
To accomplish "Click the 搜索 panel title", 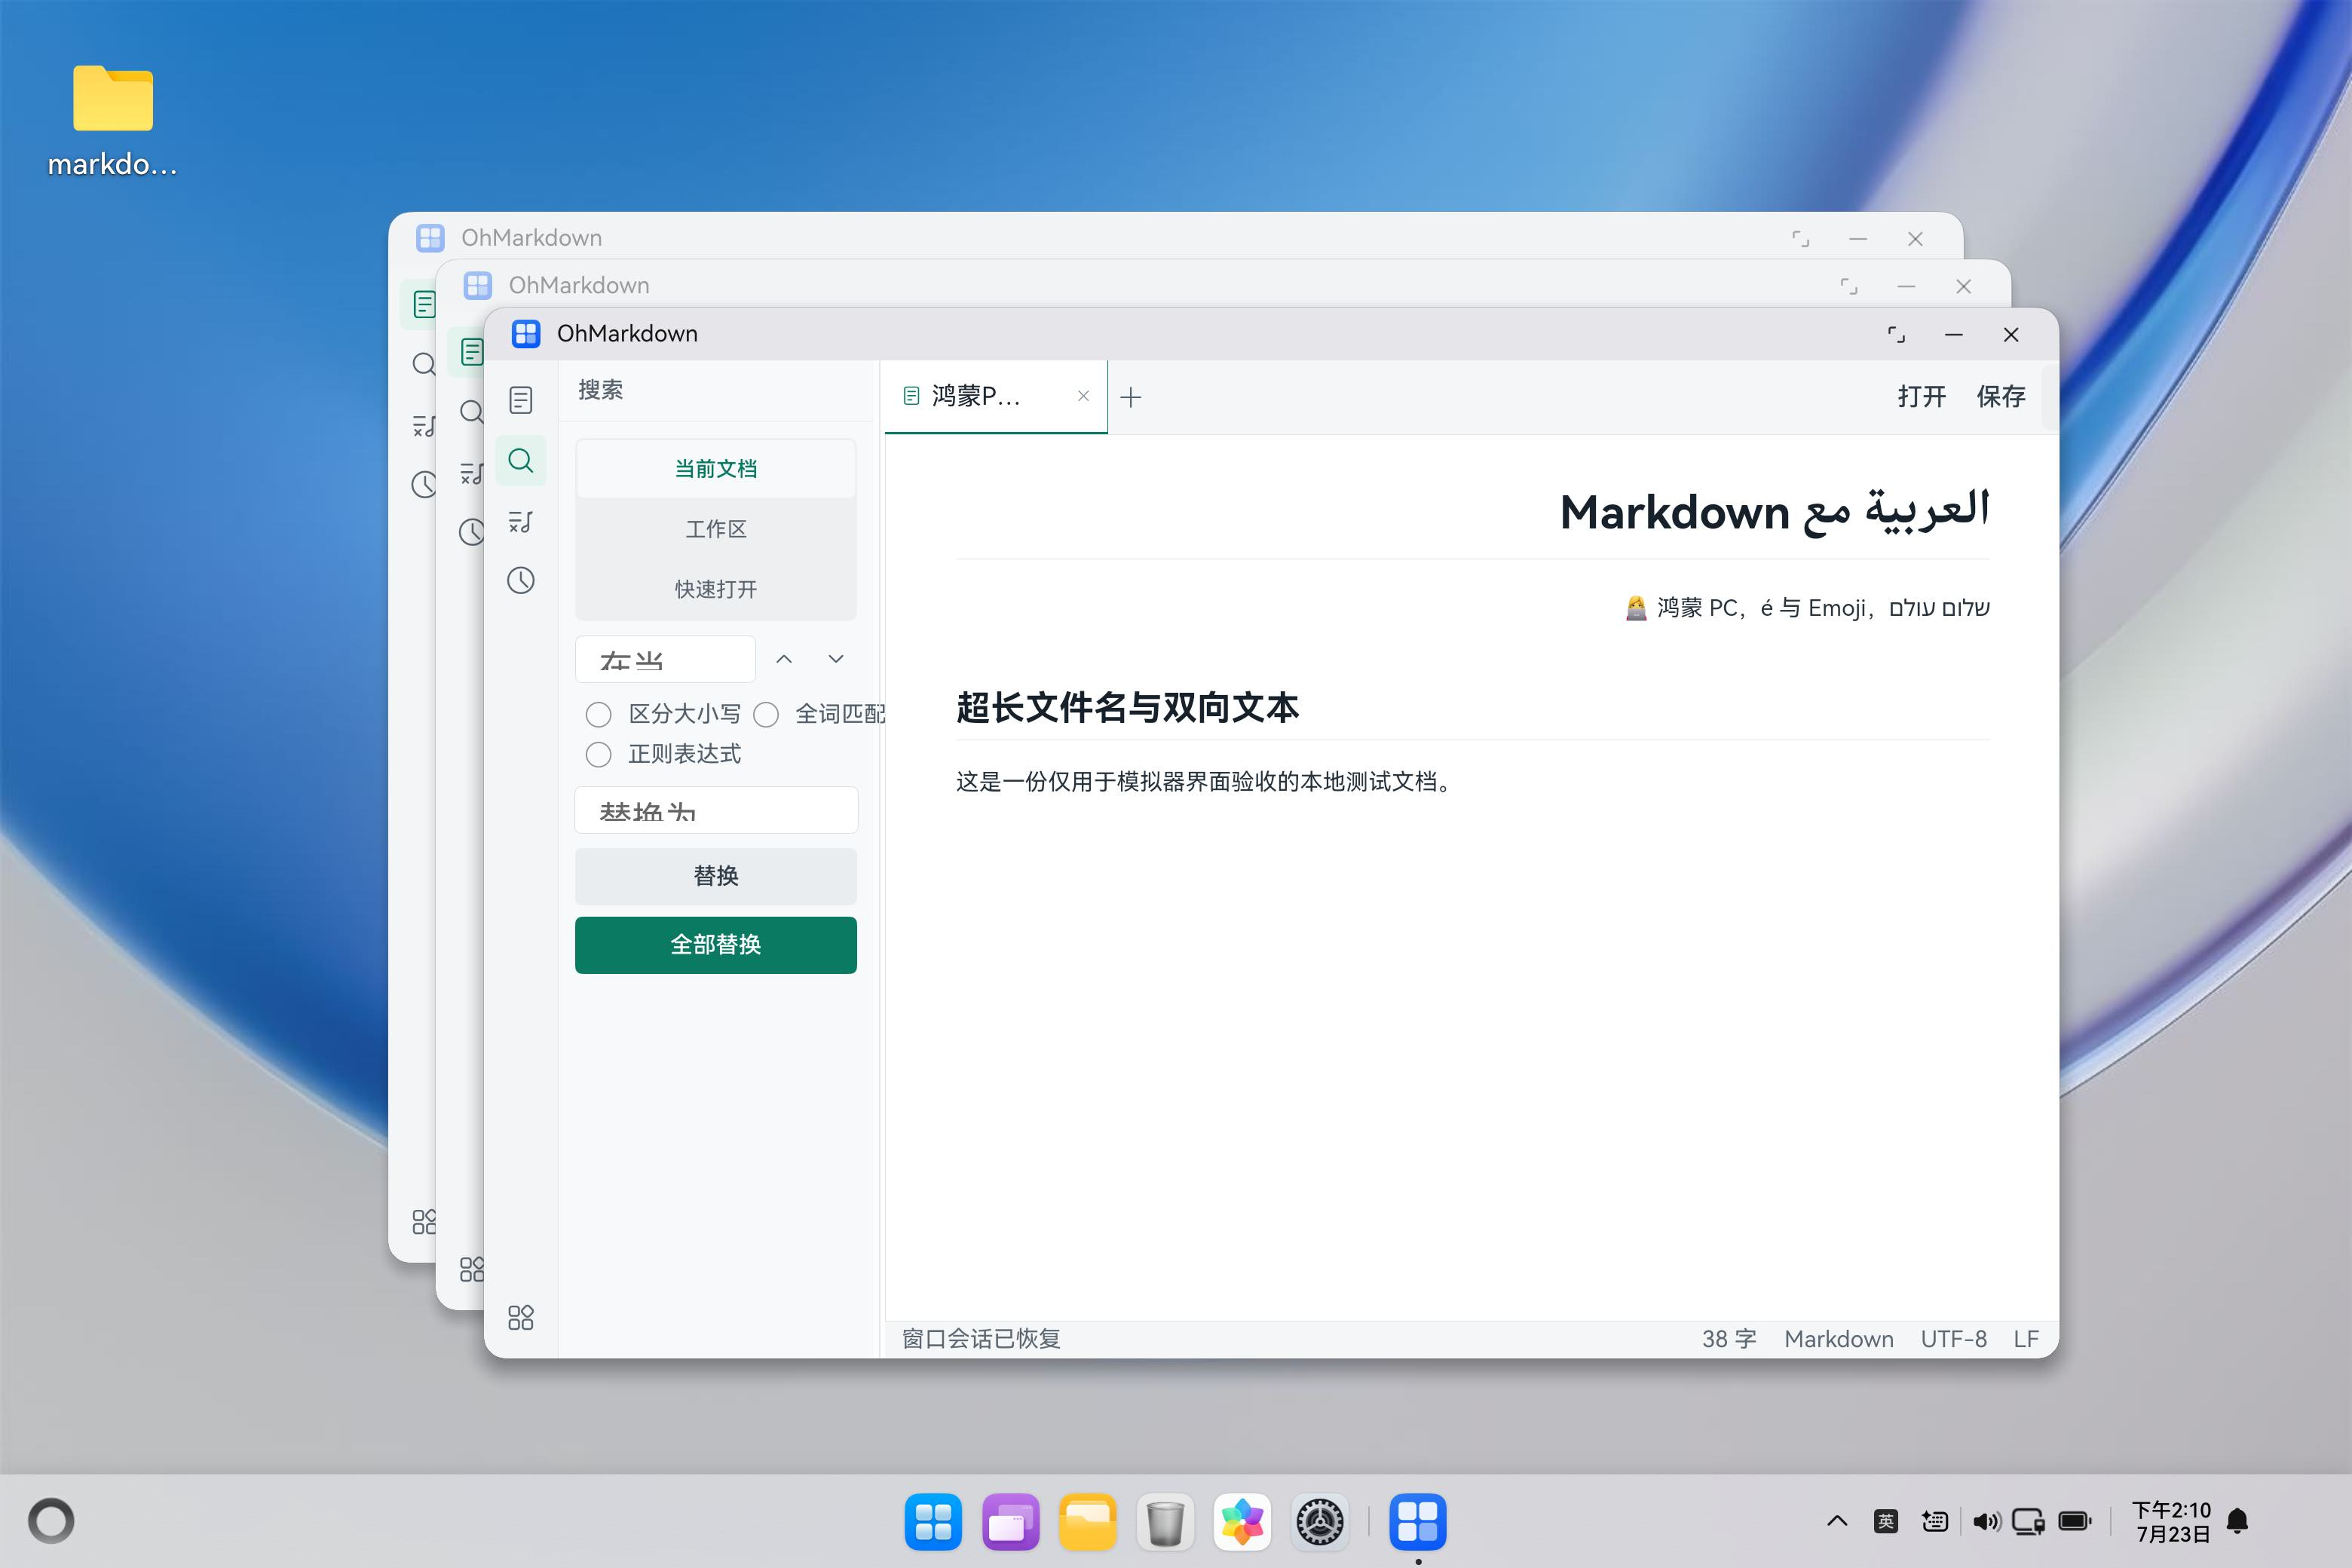I will [601, 390].
